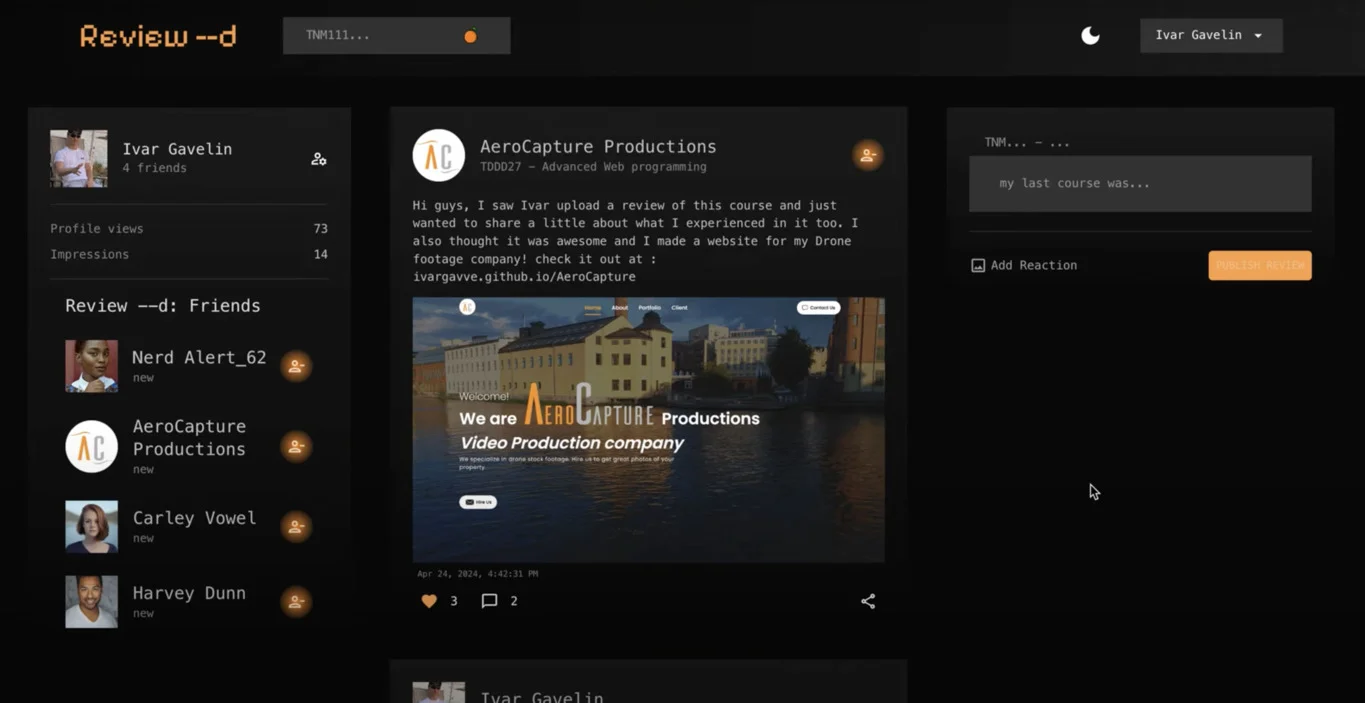Toggle follow on AeroCapture Productions post
This screenshot has width=1365, height=703.
[867, 155]
